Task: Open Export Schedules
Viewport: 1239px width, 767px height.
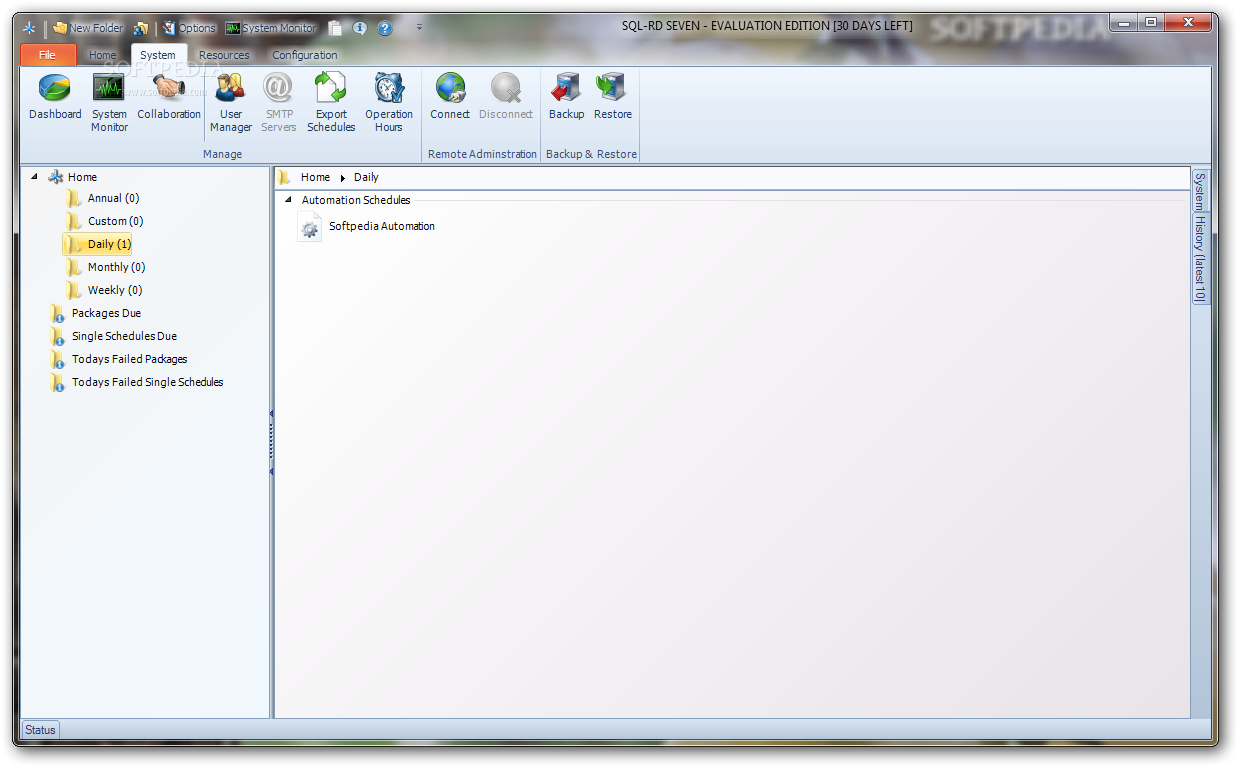Action: pos(331,103)
